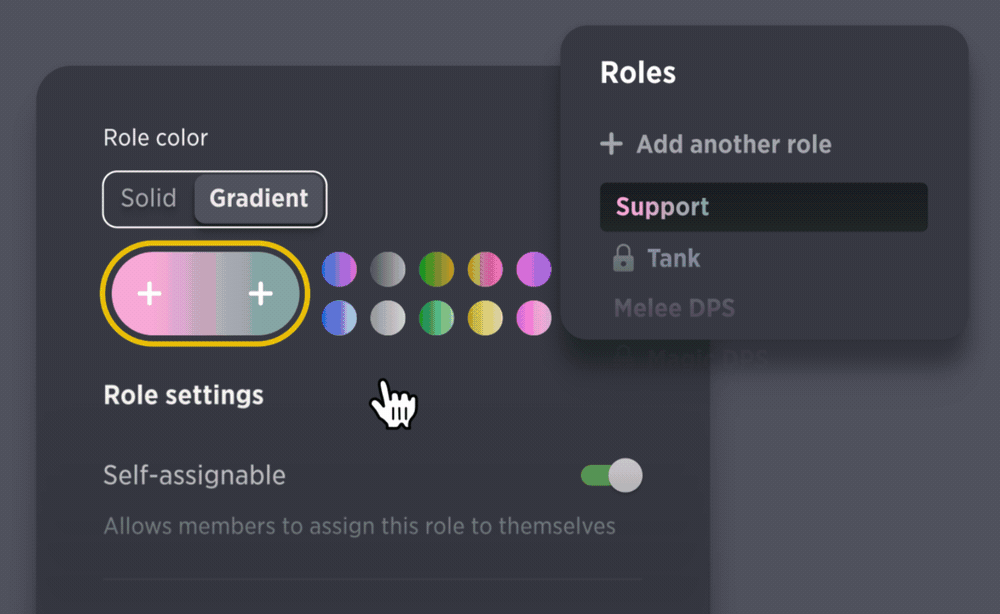Choose the yellow-to-pink gradient swatch, top row

485,269
